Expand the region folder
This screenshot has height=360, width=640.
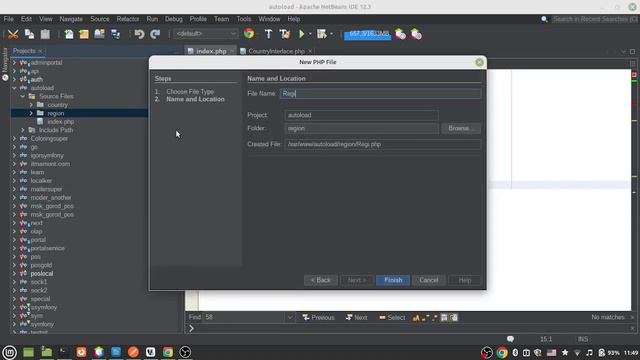click(x=31, y=113)
